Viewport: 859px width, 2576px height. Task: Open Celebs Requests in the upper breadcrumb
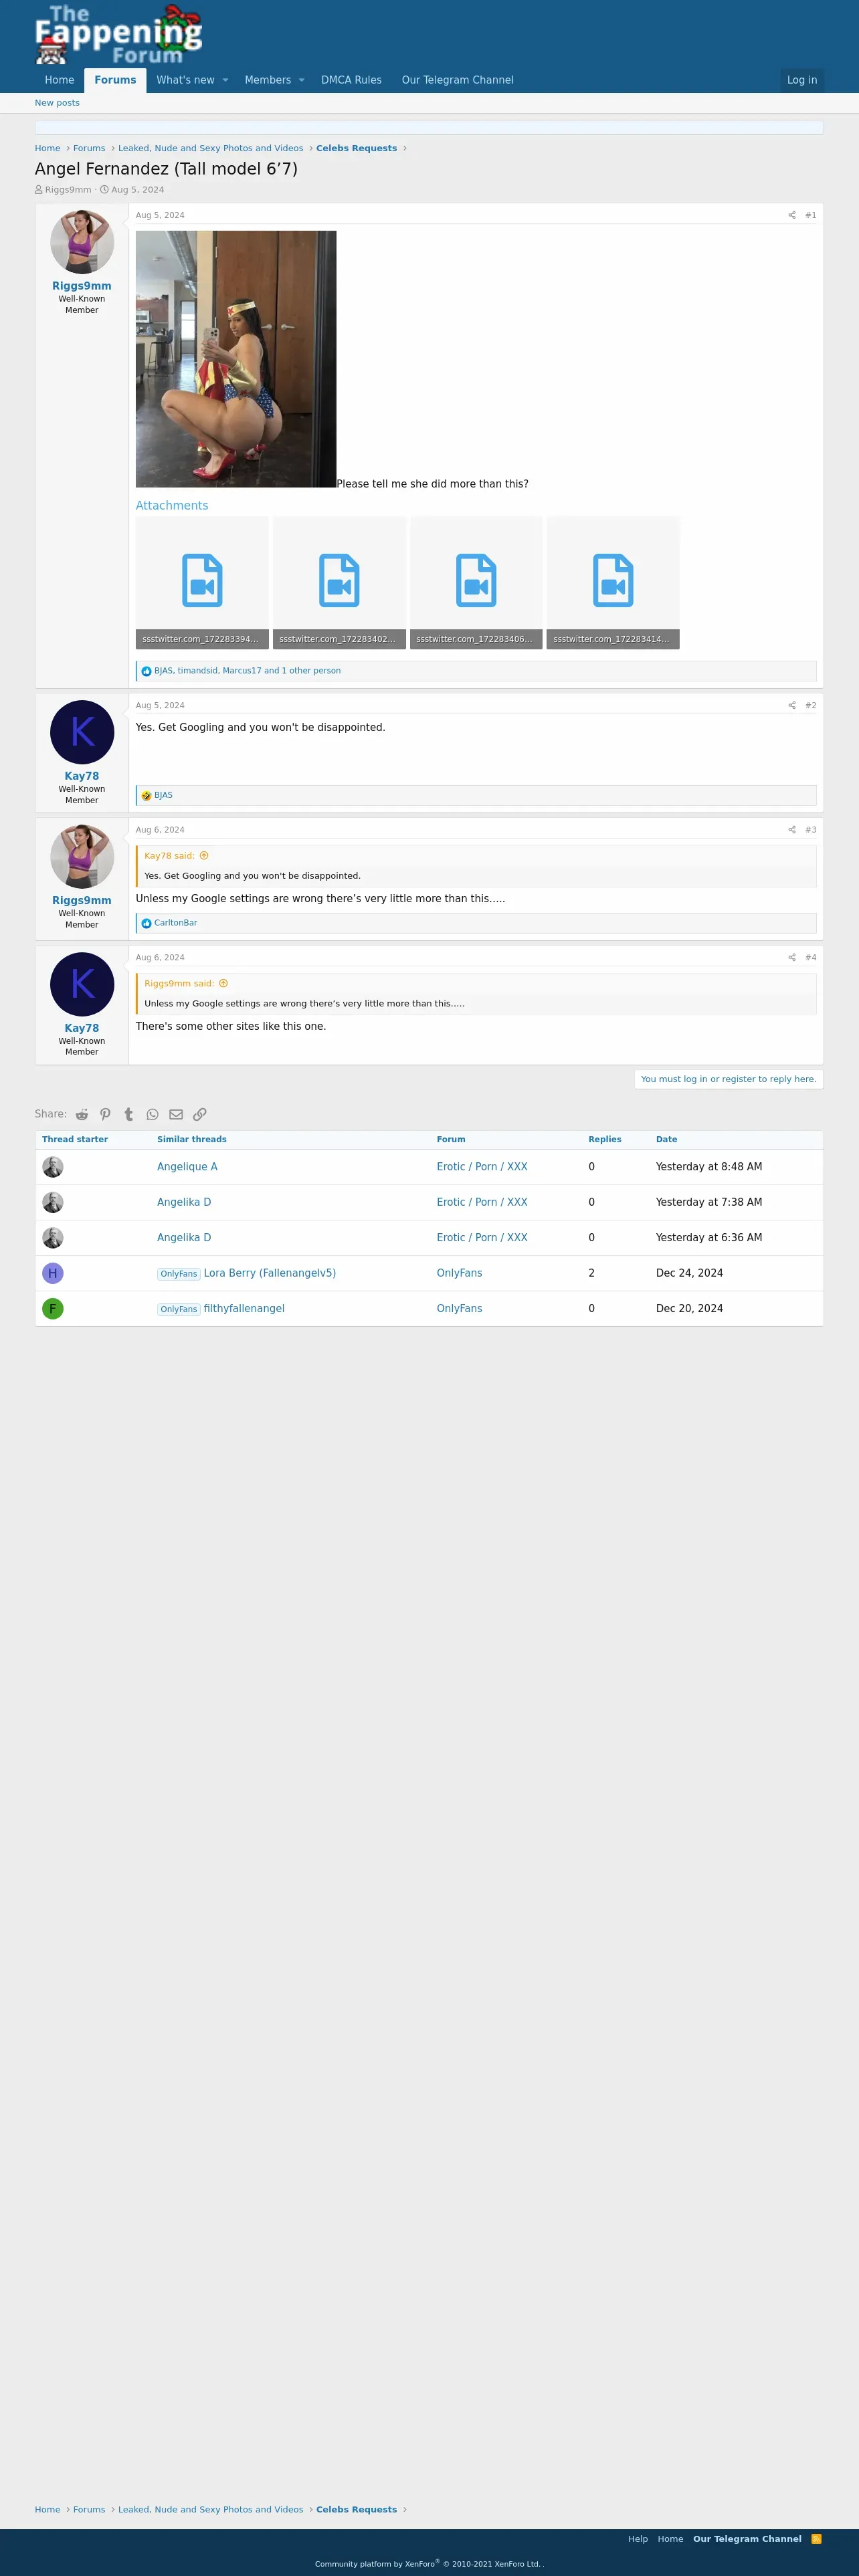click(x=356, y=148)
